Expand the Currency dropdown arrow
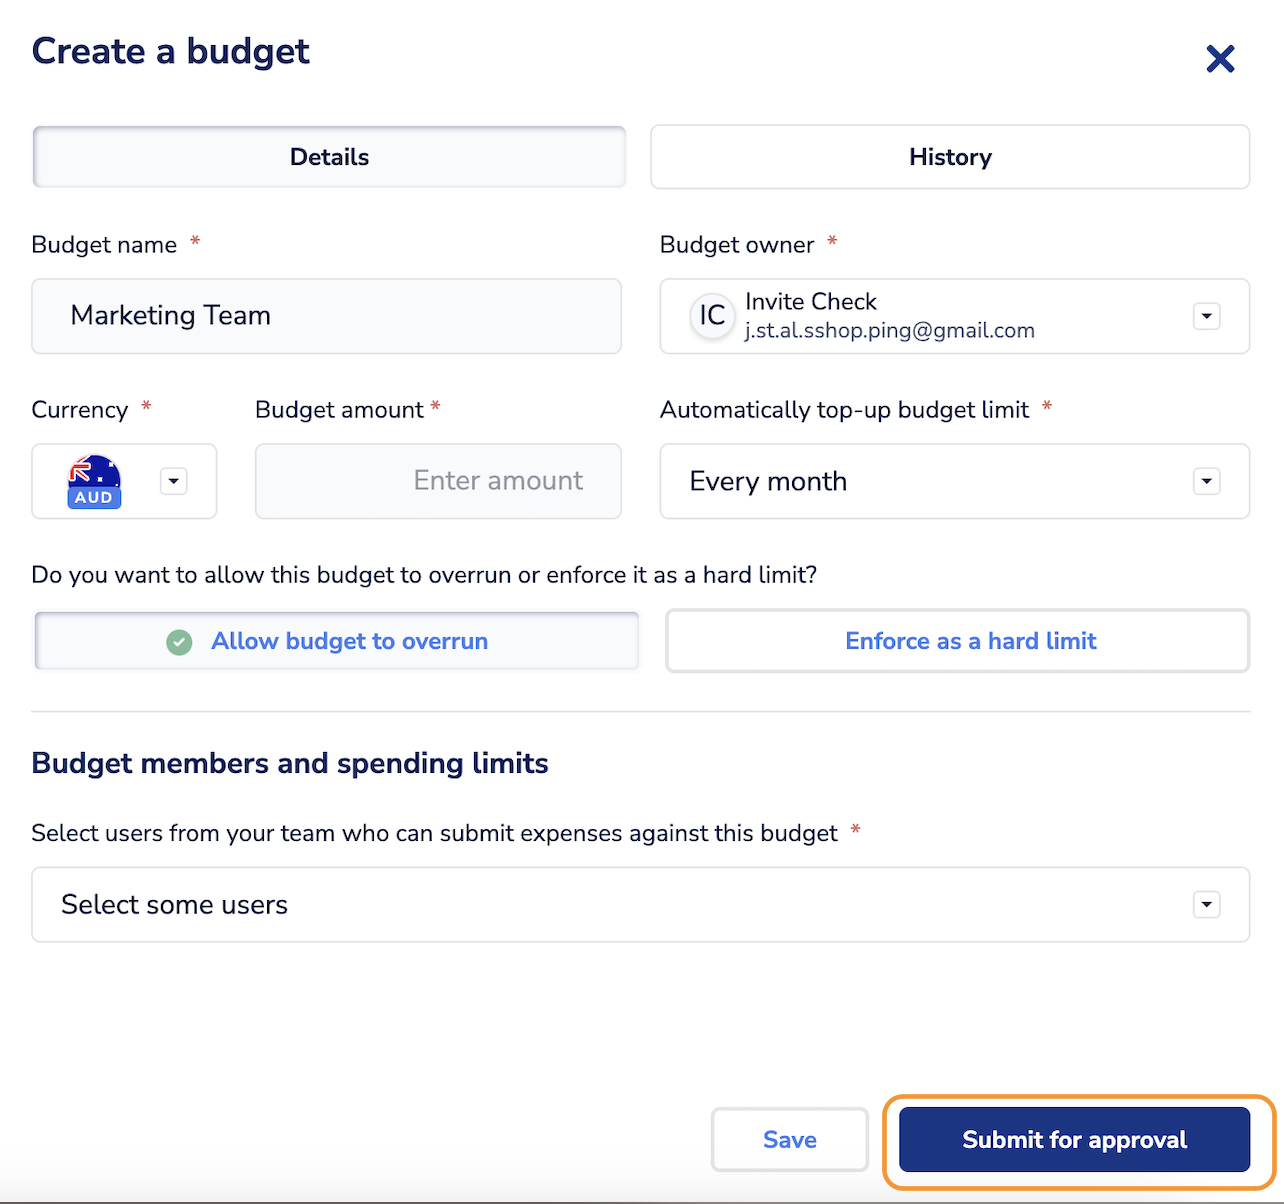The image size is (1284, 1204). click(174, 481)
